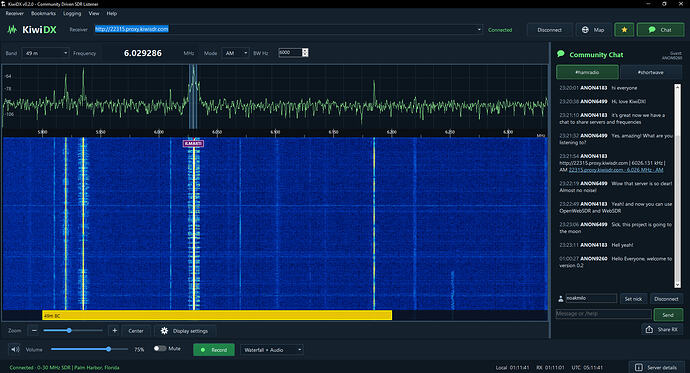This screenshot has height=373, width=690.
Task: Click the yellow 49m BC band bar
Action: click(217, 315)
